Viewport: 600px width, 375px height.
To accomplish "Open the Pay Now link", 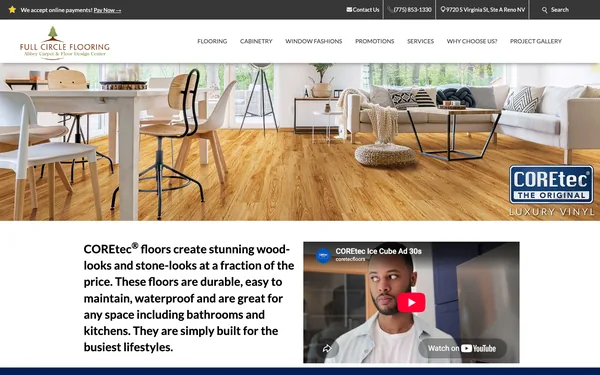I will coord(108,10).
